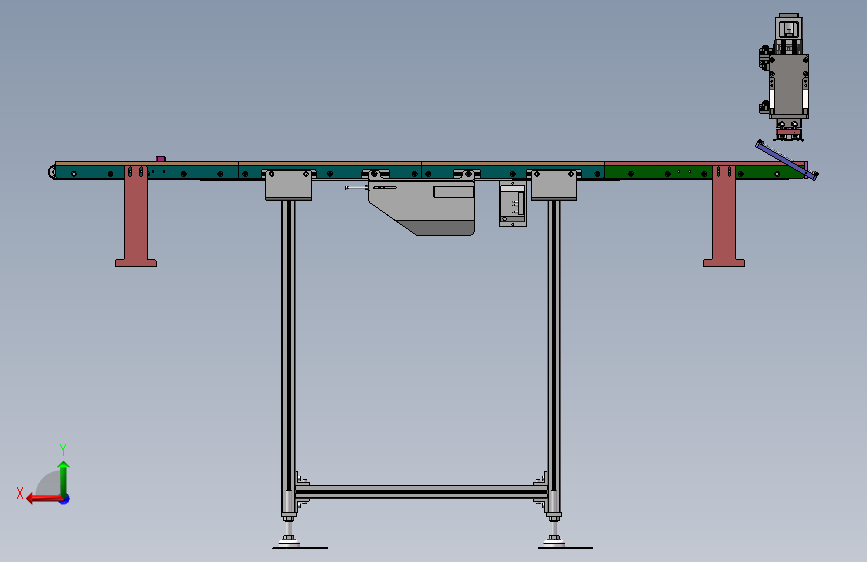
Task: Select the horizontal crossbar between the frame legs
Action: (x=421, y=492)
